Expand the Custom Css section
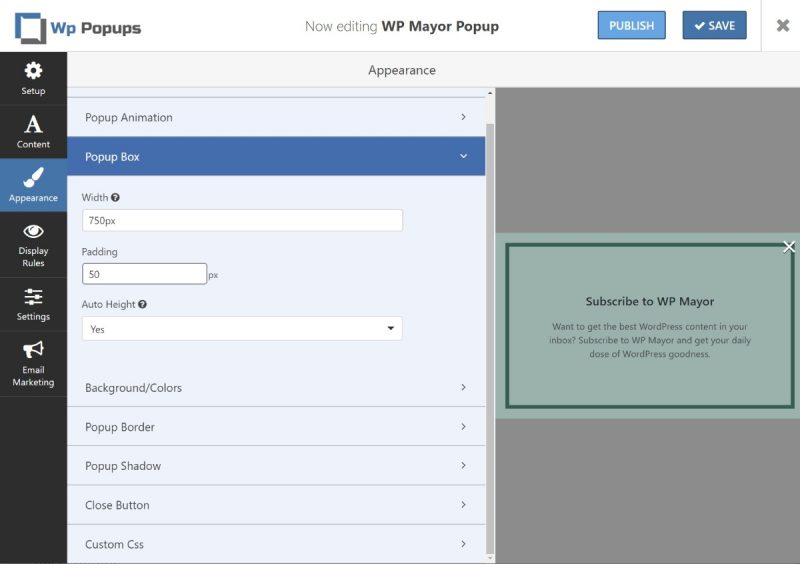800x564 pixels. click(x=276, y=544)
